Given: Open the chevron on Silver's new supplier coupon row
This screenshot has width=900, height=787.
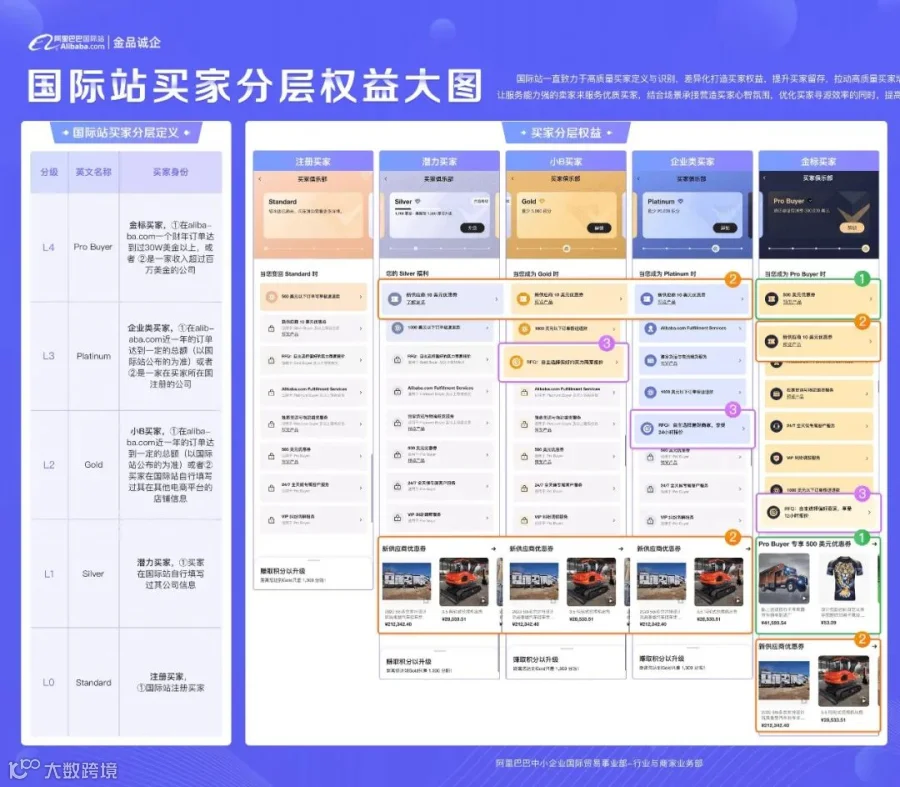Looking at the screenshot, I should pyautogui.click(x=496, y=299).
